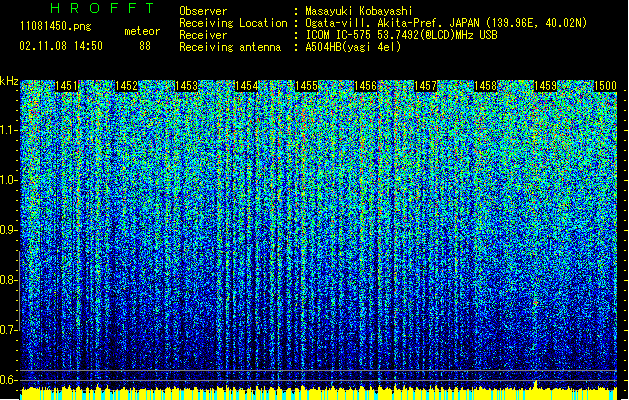Click observer name Masayuki Kobayashi
This screenshot has height=400, width=629.
coord(358,11)
